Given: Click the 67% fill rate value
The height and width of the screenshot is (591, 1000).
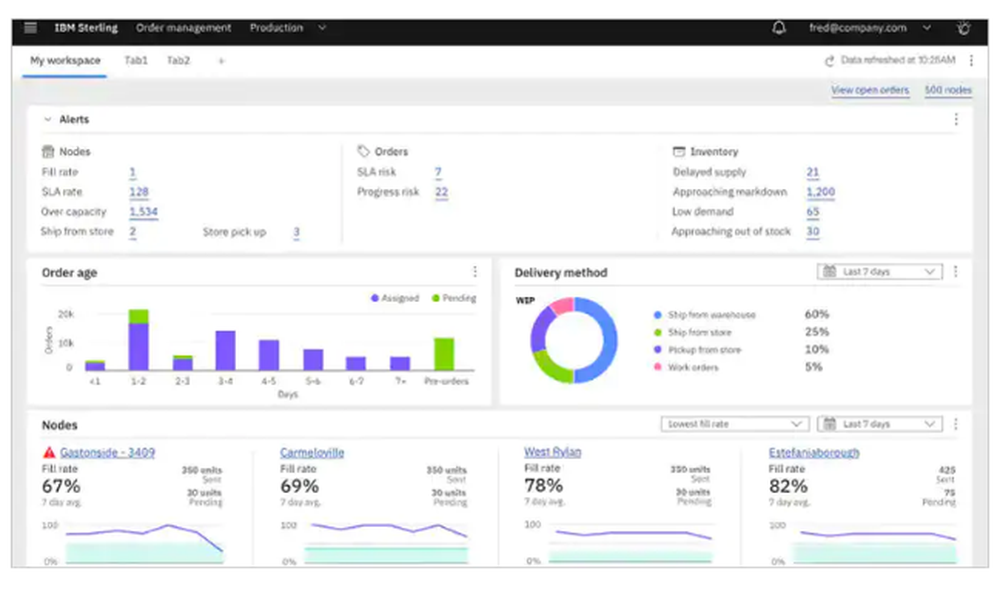Looking at the screenshot, I should pos(61,486).
